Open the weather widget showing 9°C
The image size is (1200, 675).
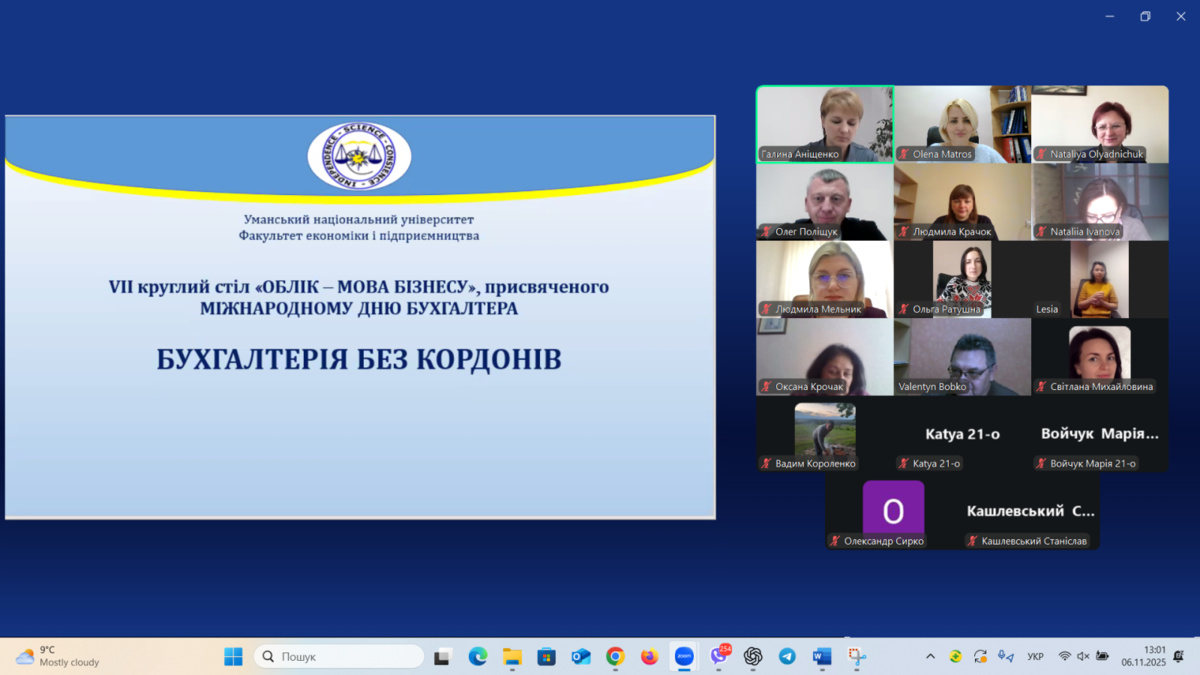pos(58,656)
